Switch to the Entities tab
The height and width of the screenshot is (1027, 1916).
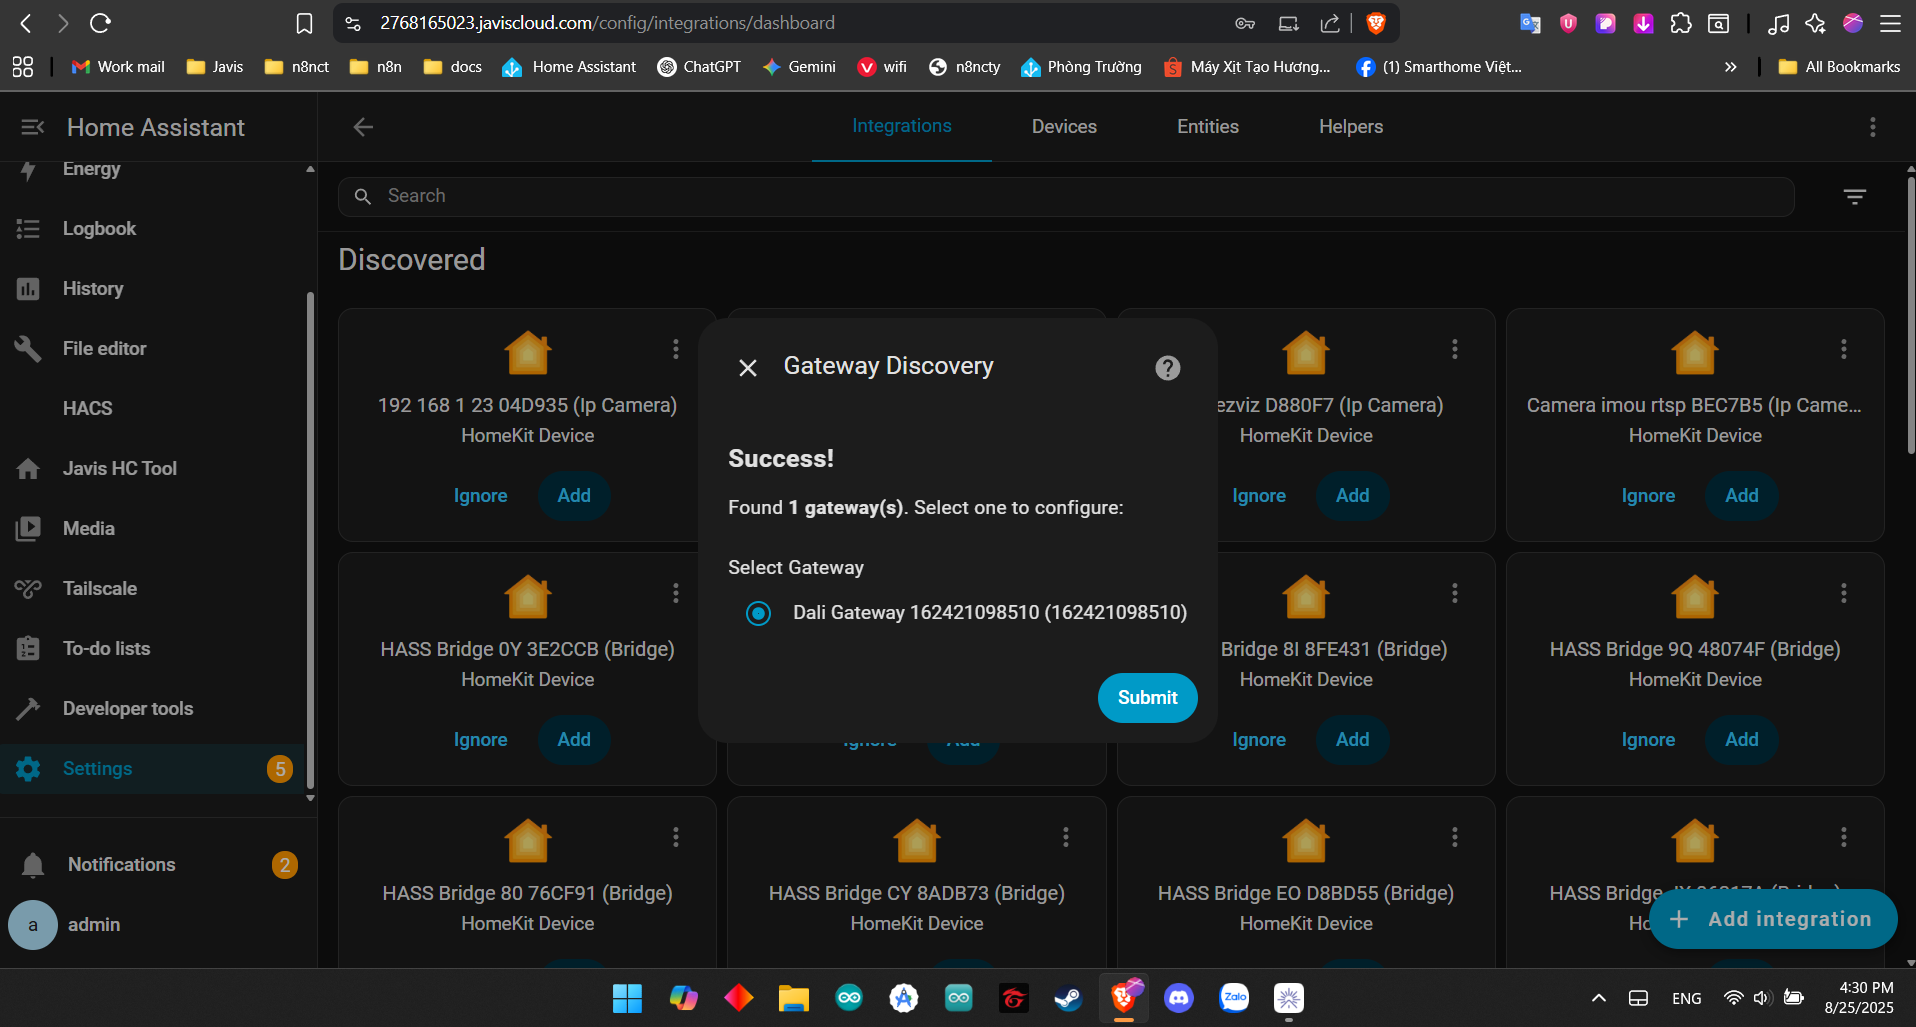1207,127
